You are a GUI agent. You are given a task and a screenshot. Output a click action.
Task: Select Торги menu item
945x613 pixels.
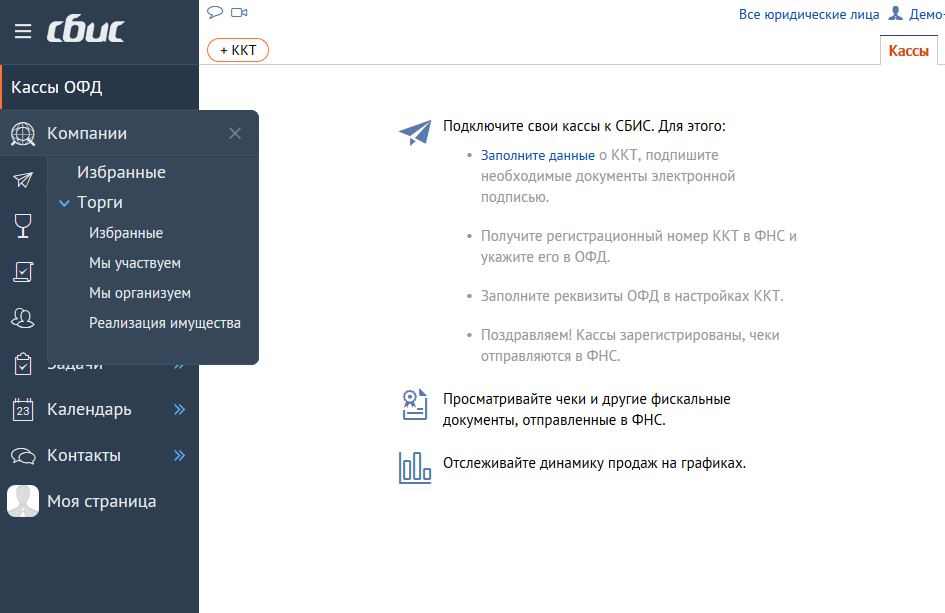[x=100, y=203]
